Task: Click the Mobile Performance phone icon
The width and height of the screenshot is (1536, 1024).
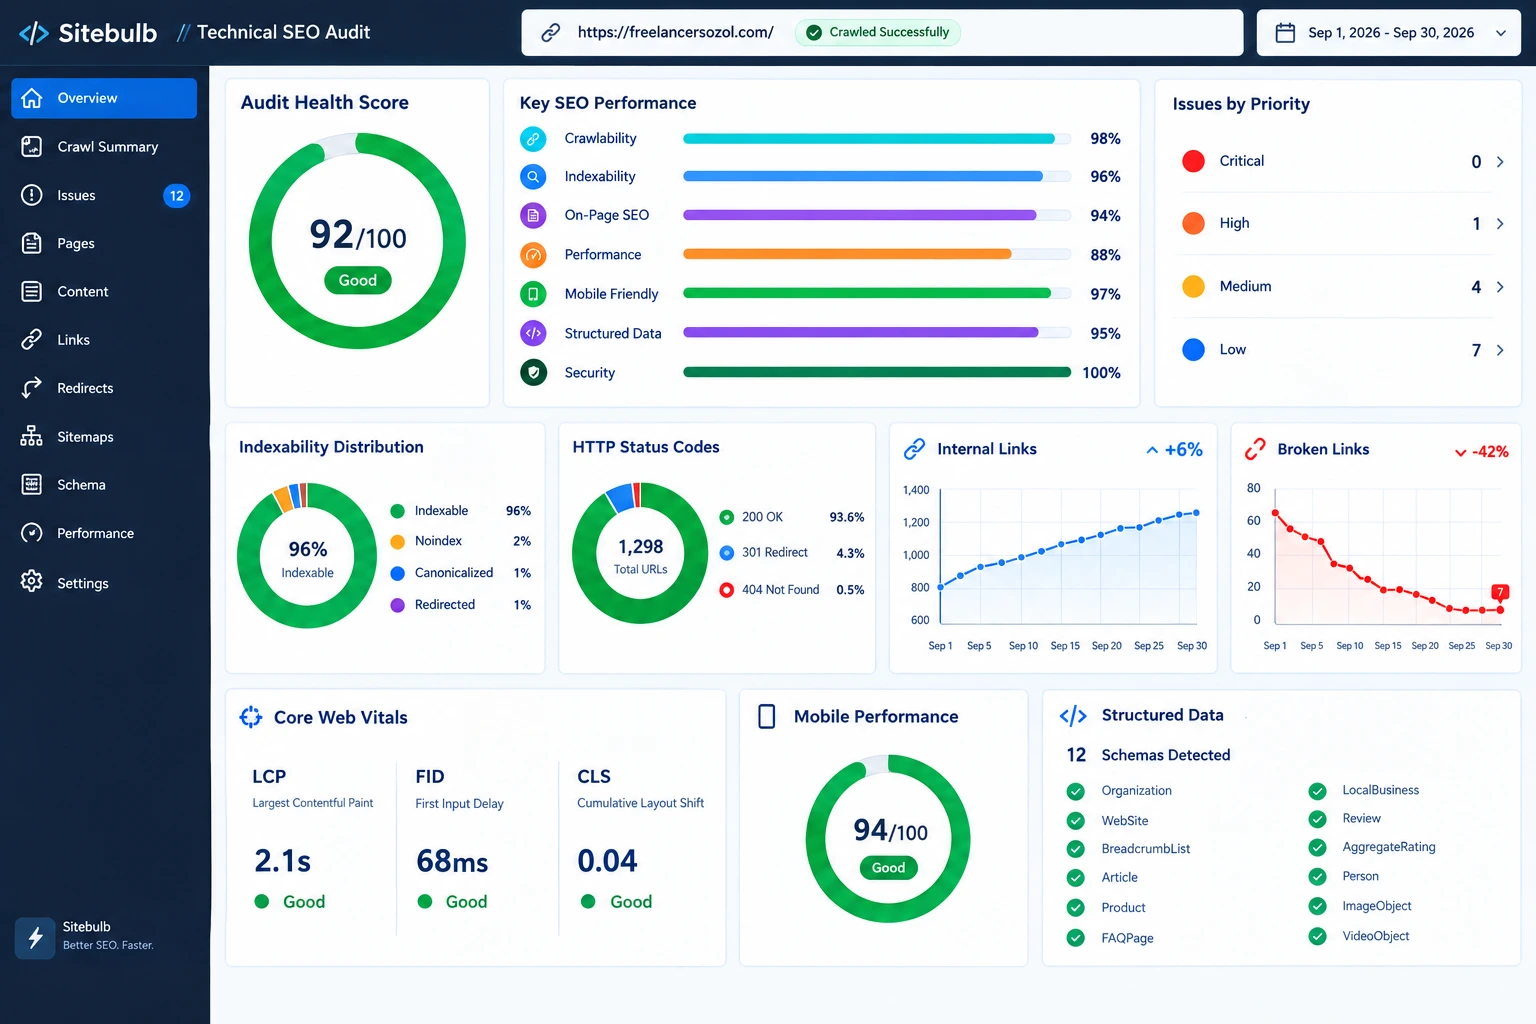Action: tap(767, 716)
